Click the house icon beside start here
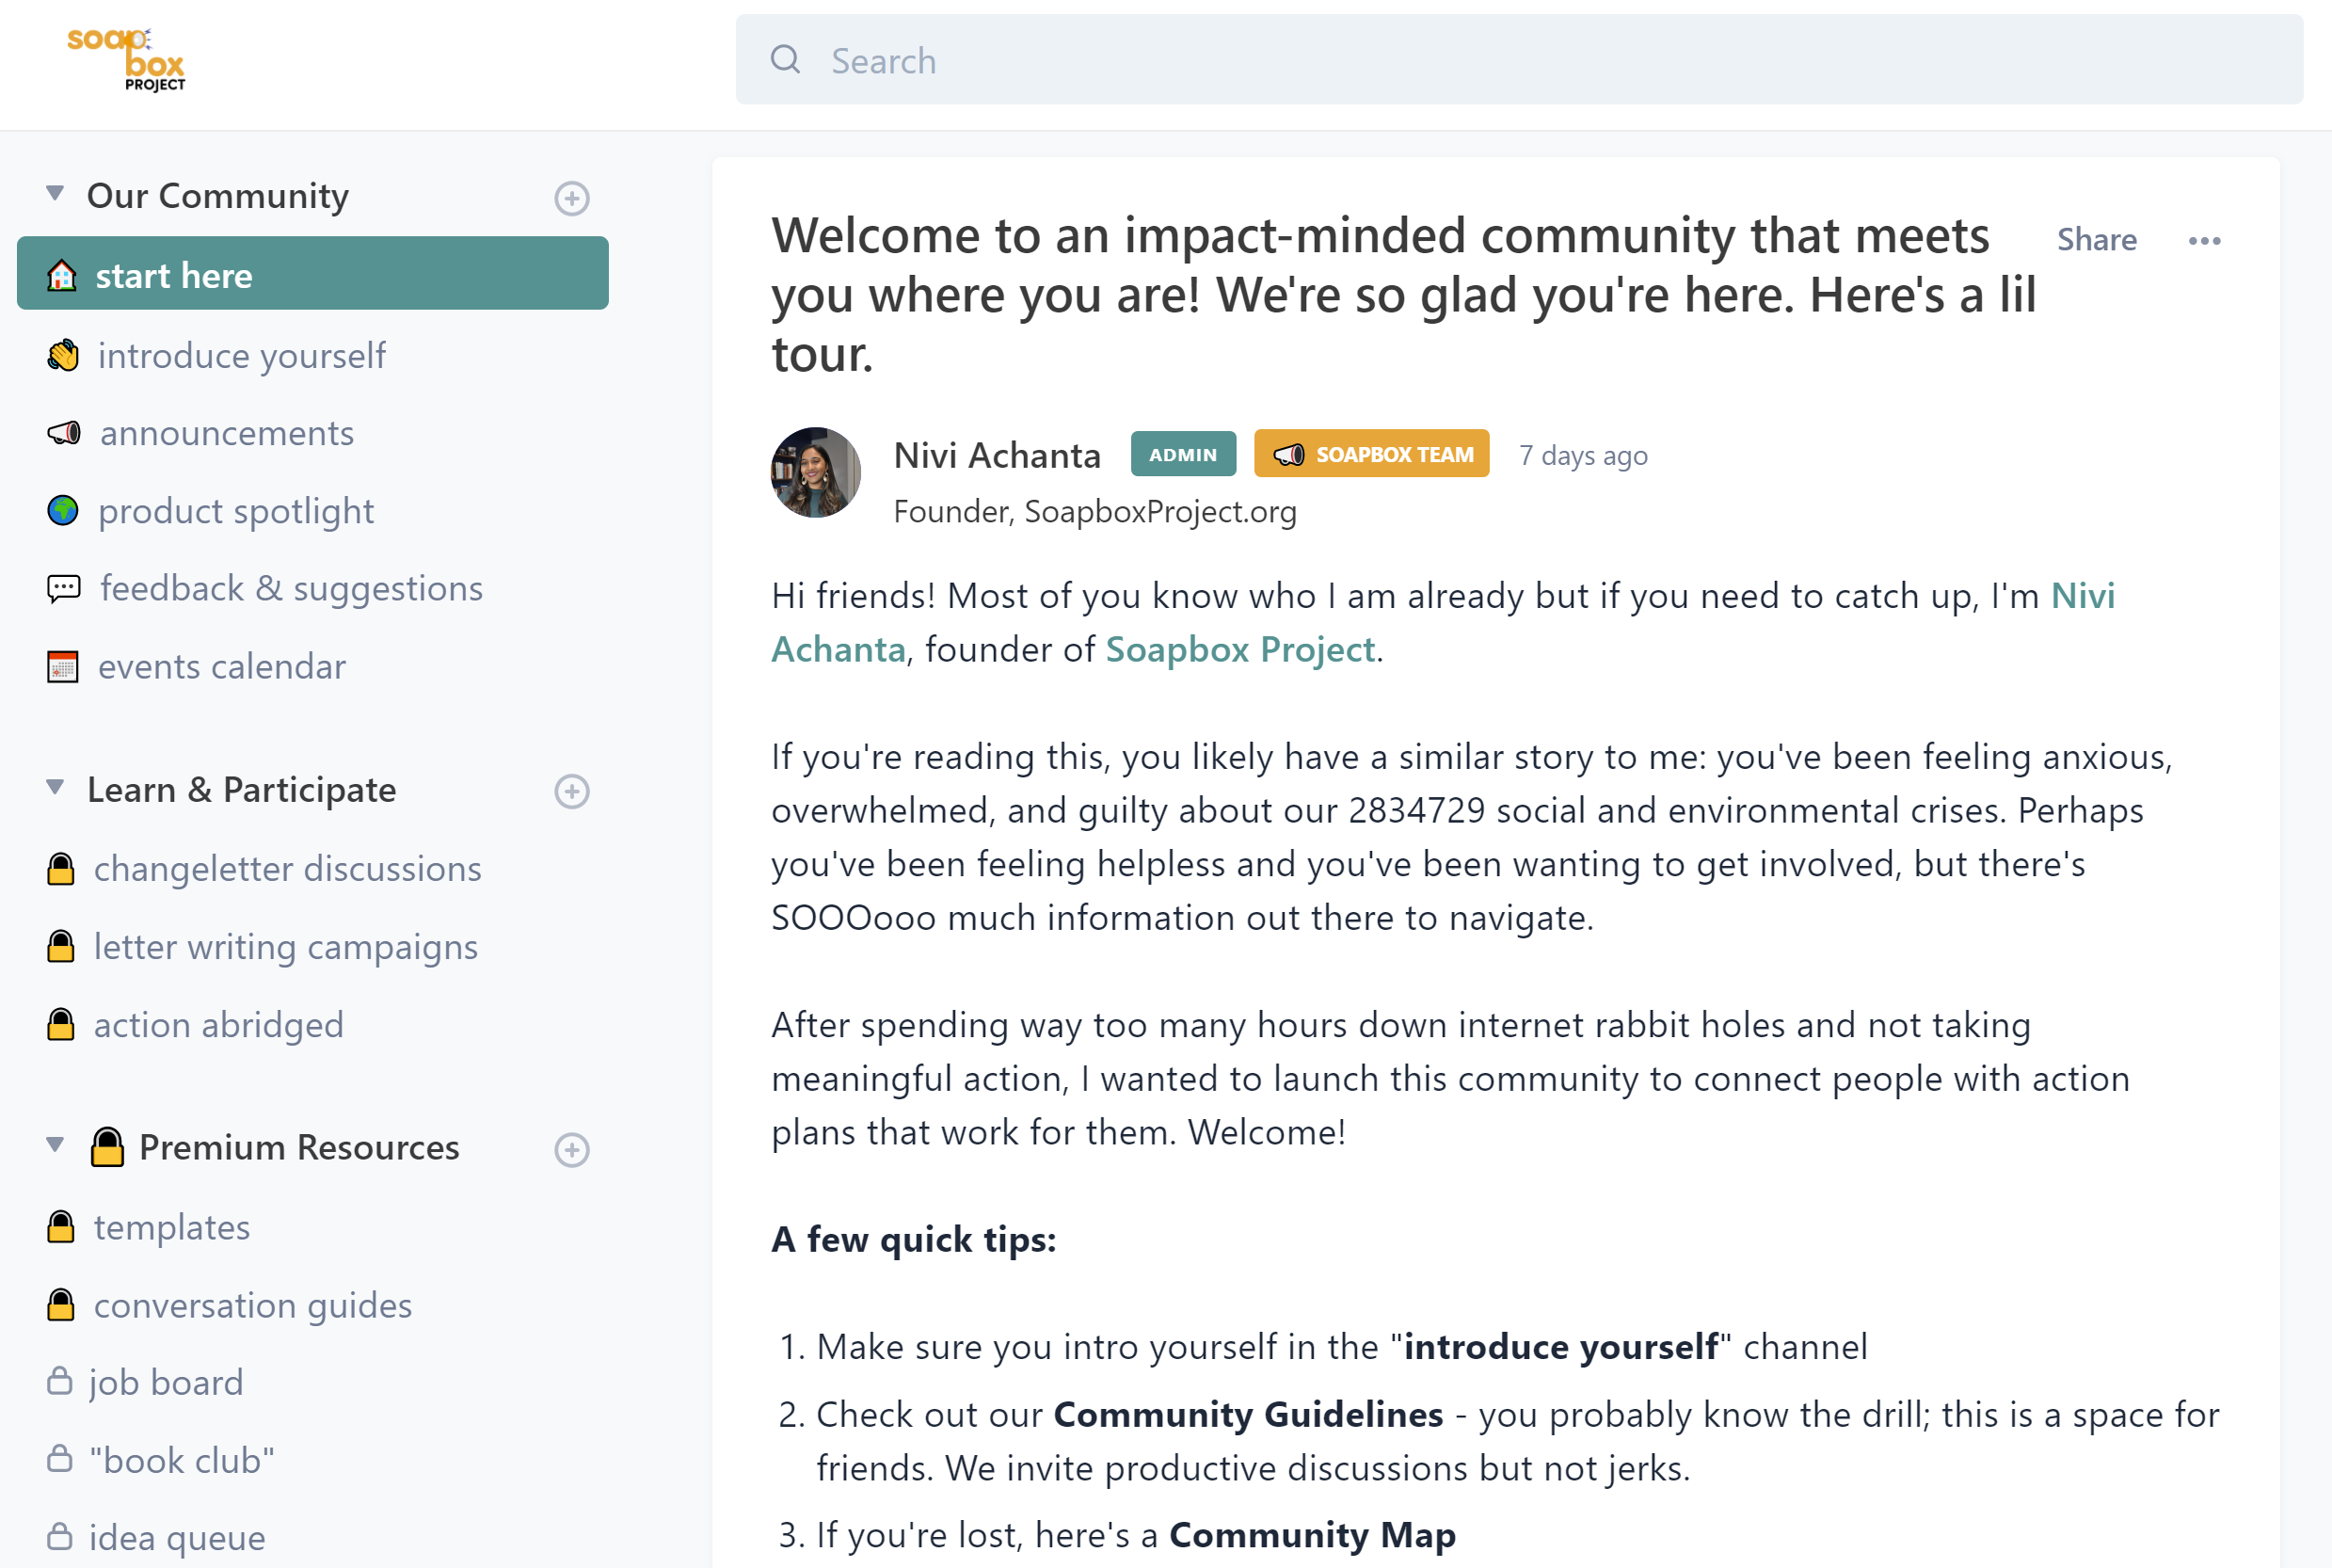 [62, 275]
